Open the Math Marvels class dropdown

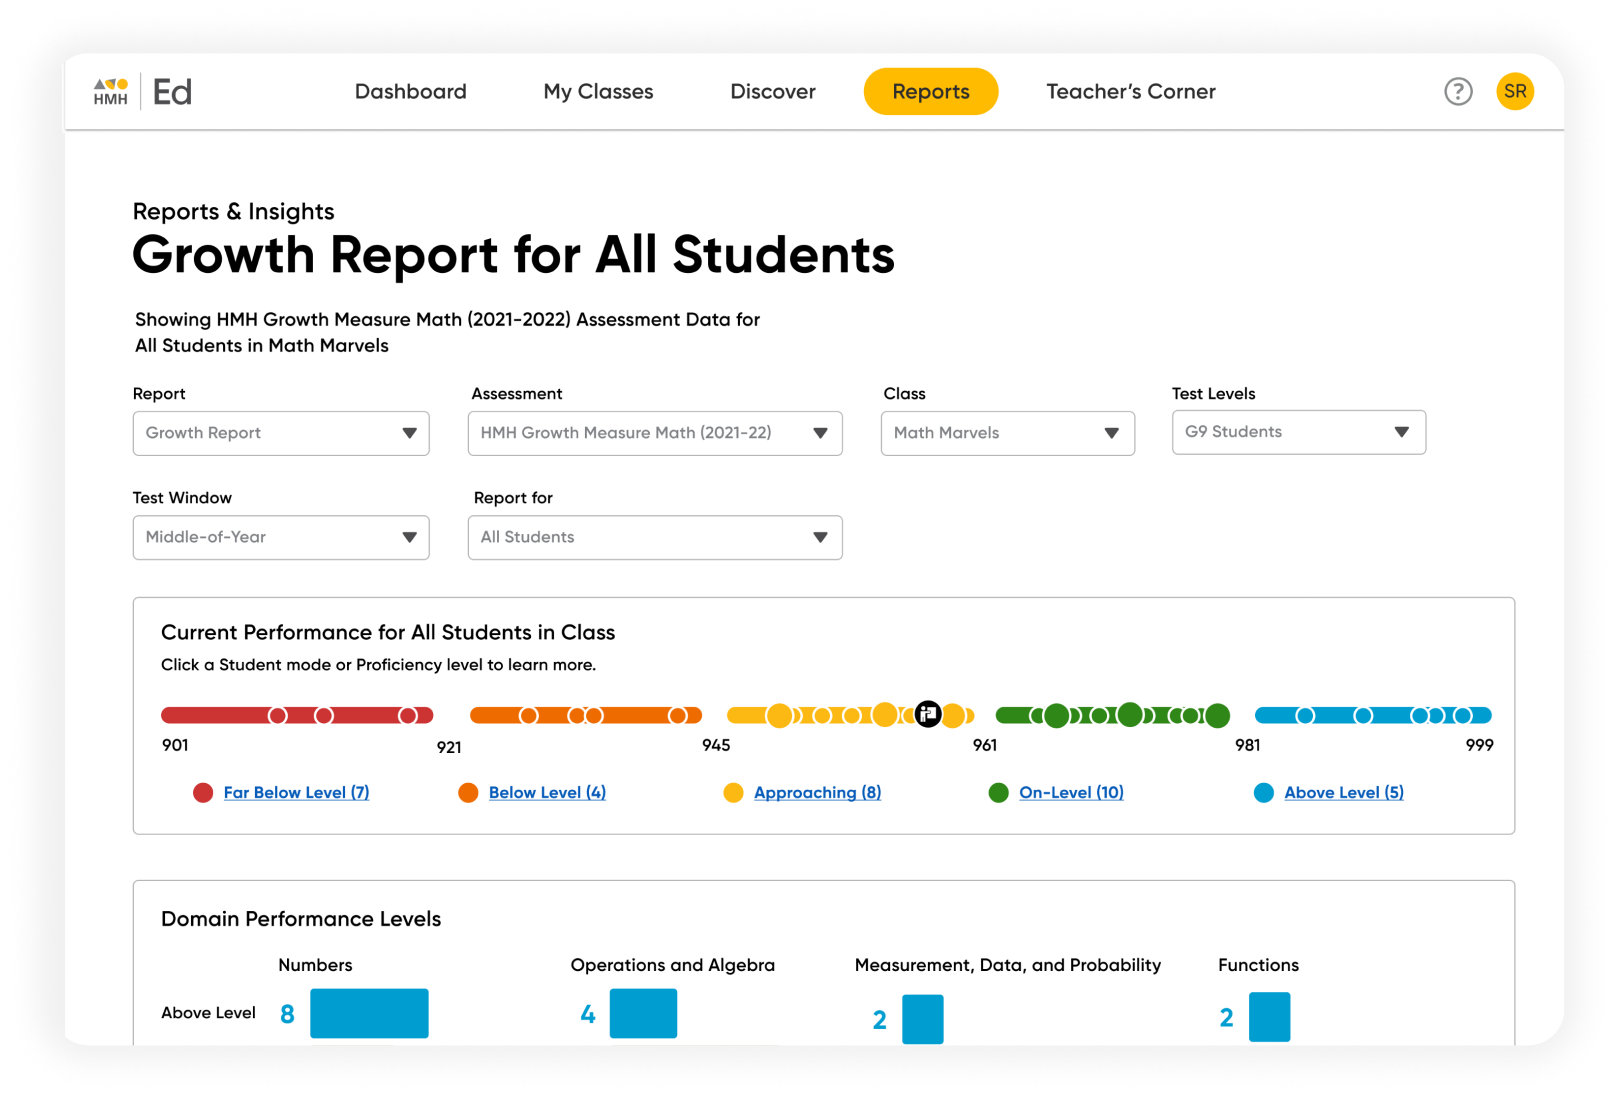click(x=1007, y=433)
